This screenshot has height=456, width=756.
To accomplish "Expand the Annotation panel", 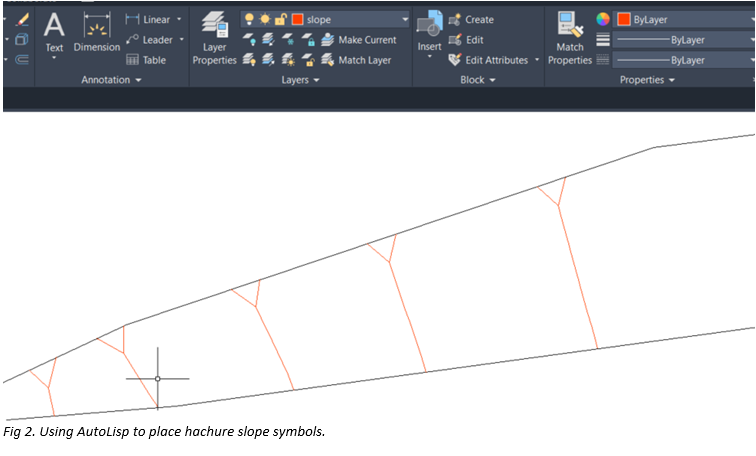I will pyautogui.click(x=111, y=80).
